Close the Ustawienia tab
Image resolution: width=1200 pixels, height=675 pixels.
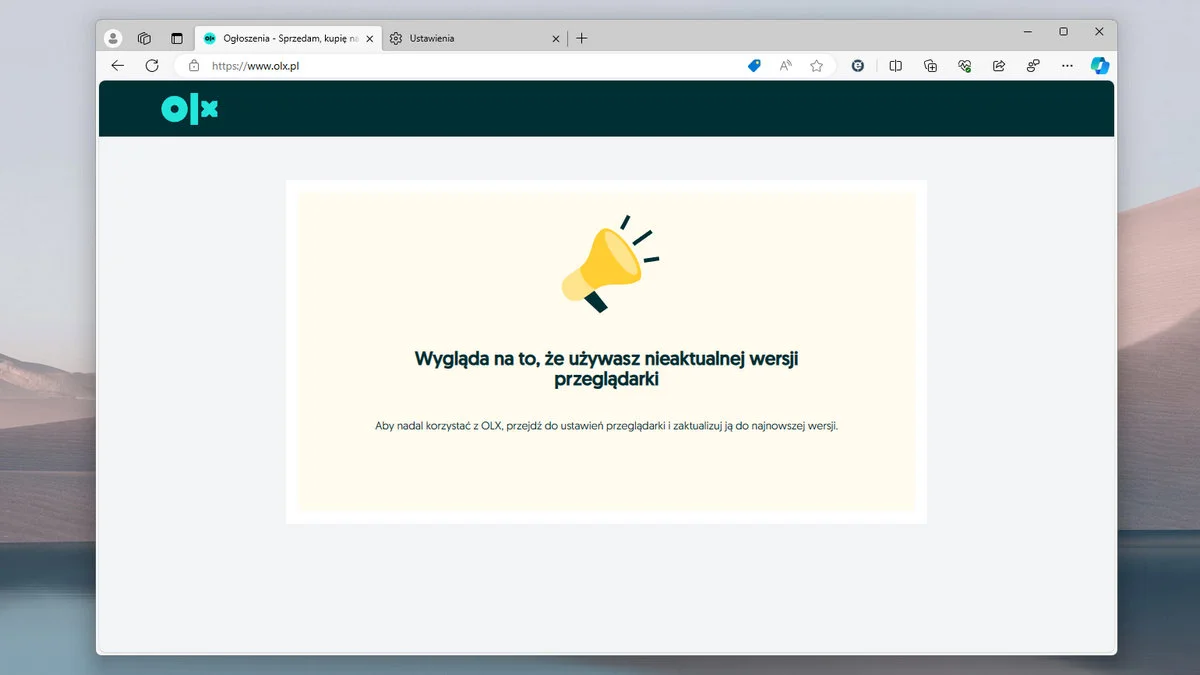point(557,38)
